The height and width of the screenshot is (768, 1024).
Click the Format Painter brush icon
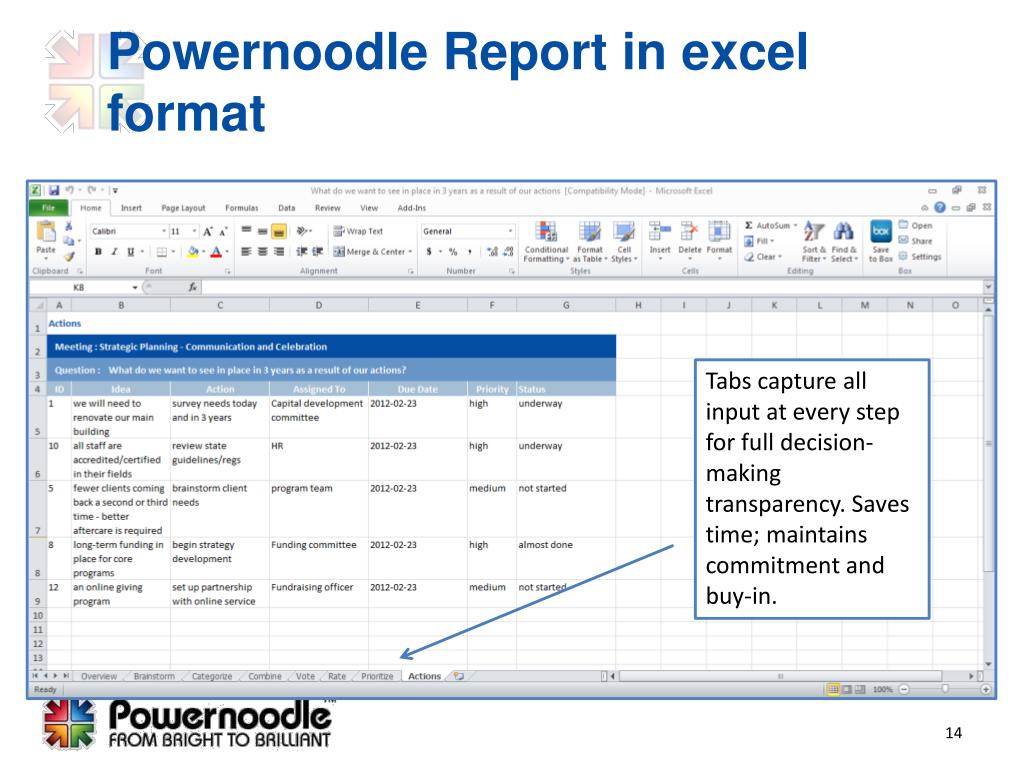coord(69,257)
